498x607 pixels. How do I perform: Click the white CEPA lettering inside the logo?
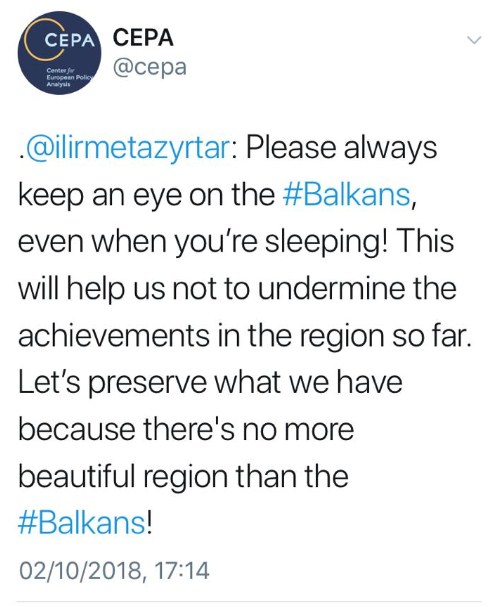pyautogui.click(x=70, y=40)
